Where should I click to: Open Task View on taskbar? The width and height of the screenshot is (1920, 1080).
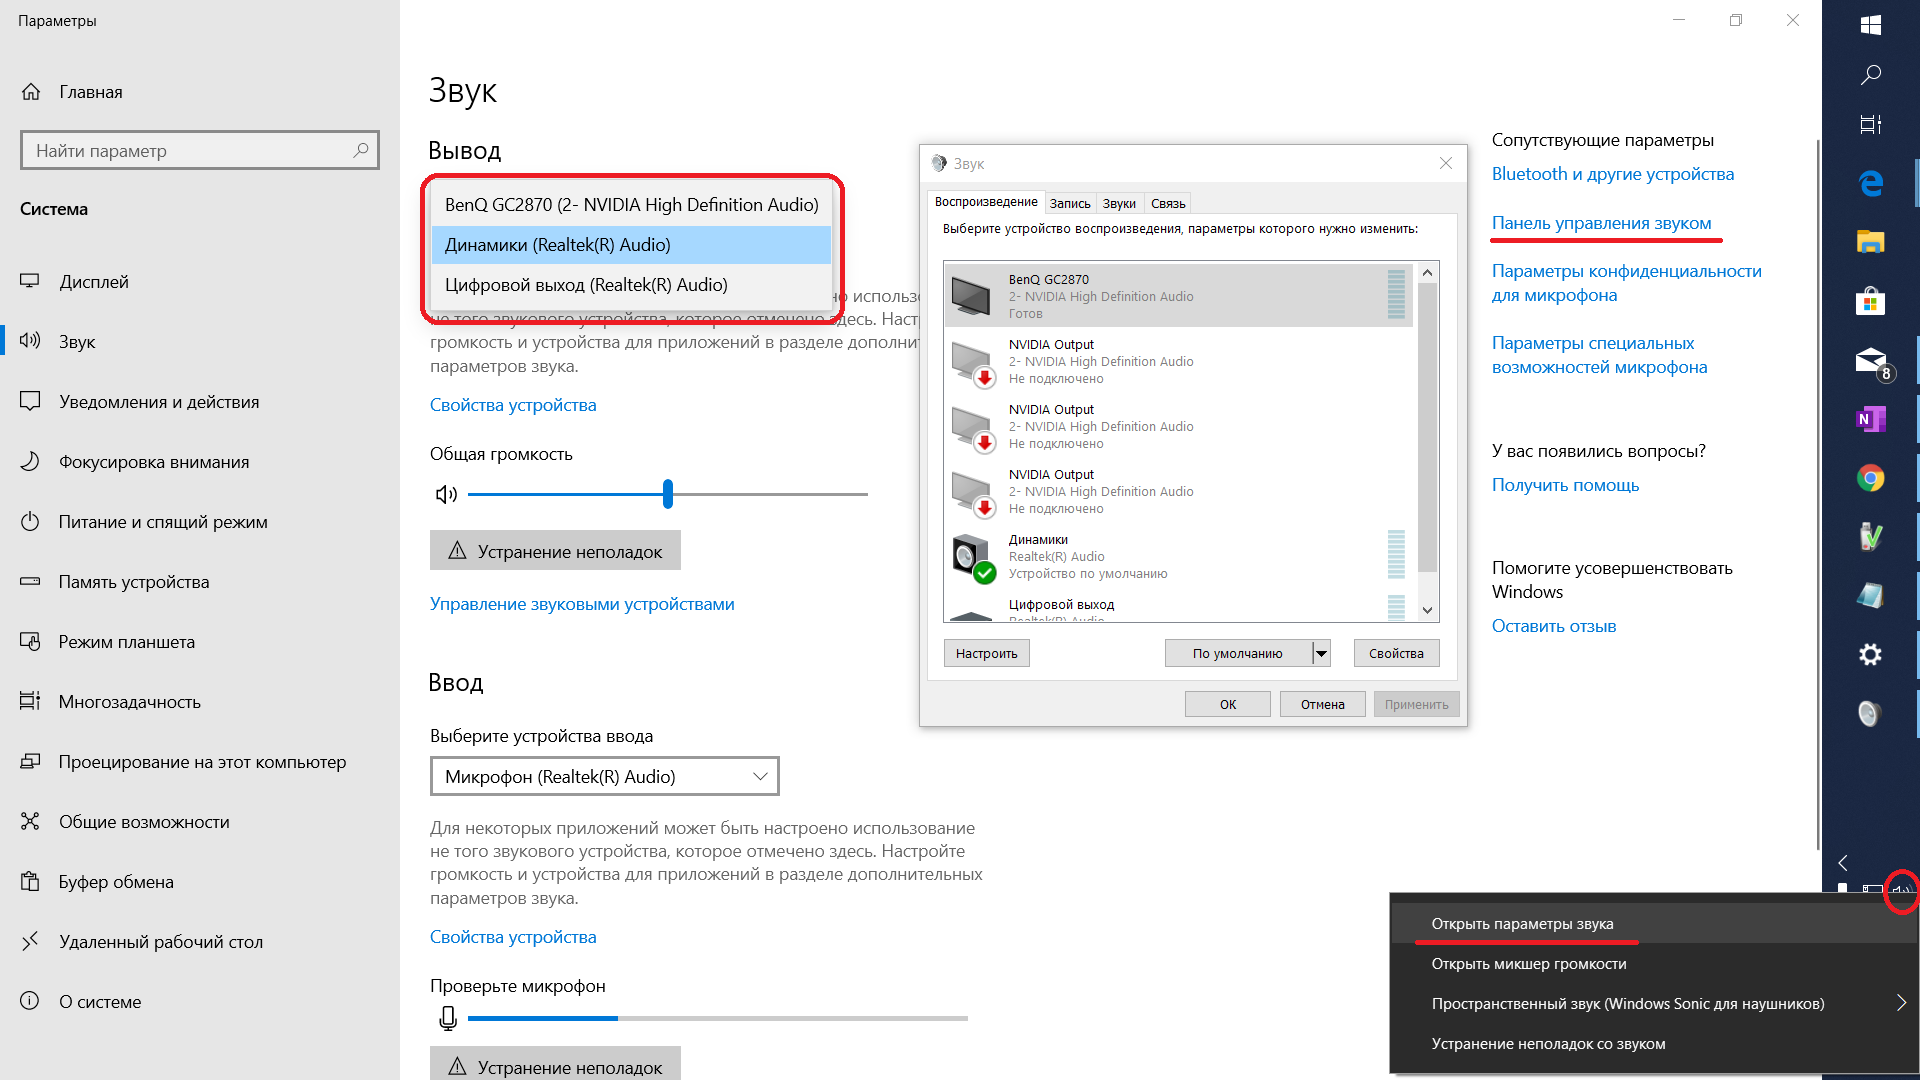pyautogui.click(x=1871, y=124)
